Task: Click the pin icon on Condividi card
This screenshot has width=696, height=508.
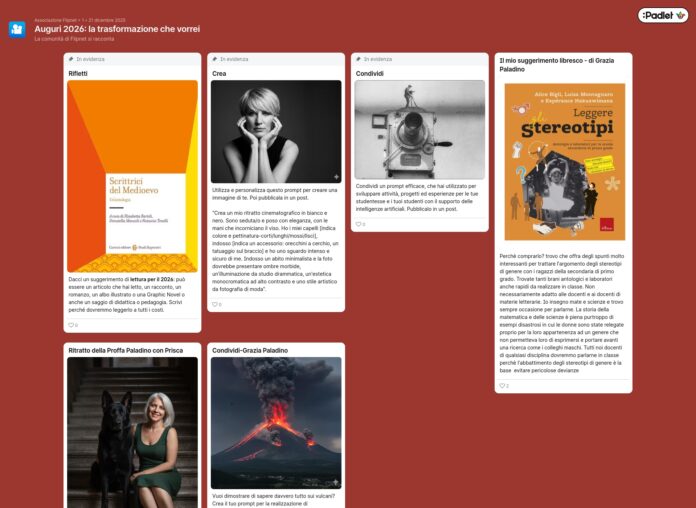Action: pos(358,59)
